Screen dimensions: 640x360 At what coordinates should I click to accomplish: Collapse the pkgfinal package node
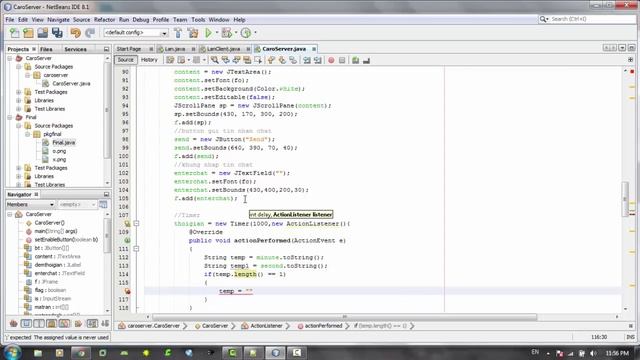[x=28, y=134]
